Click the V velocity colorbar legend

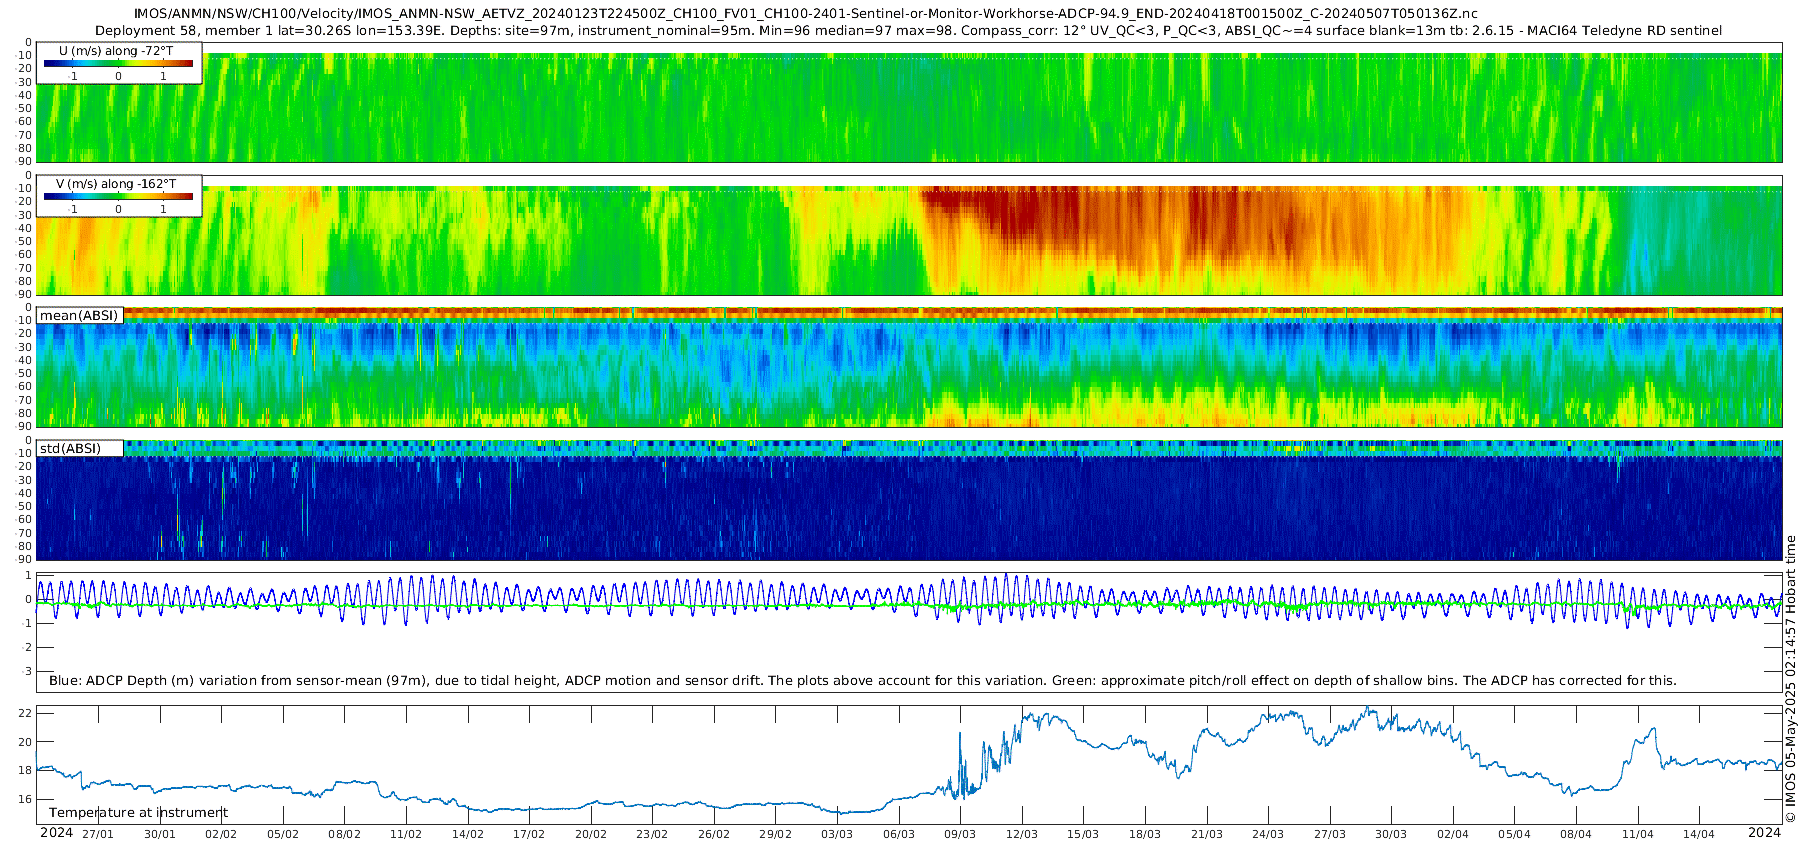(x=119, y=196)
